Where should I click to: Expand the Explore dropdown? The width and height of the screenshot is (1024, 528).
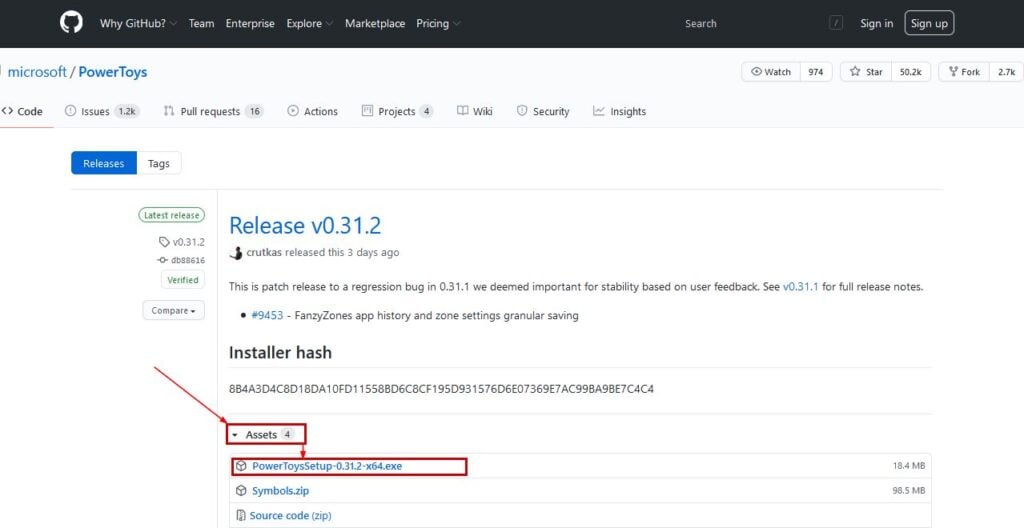[310, 24]
